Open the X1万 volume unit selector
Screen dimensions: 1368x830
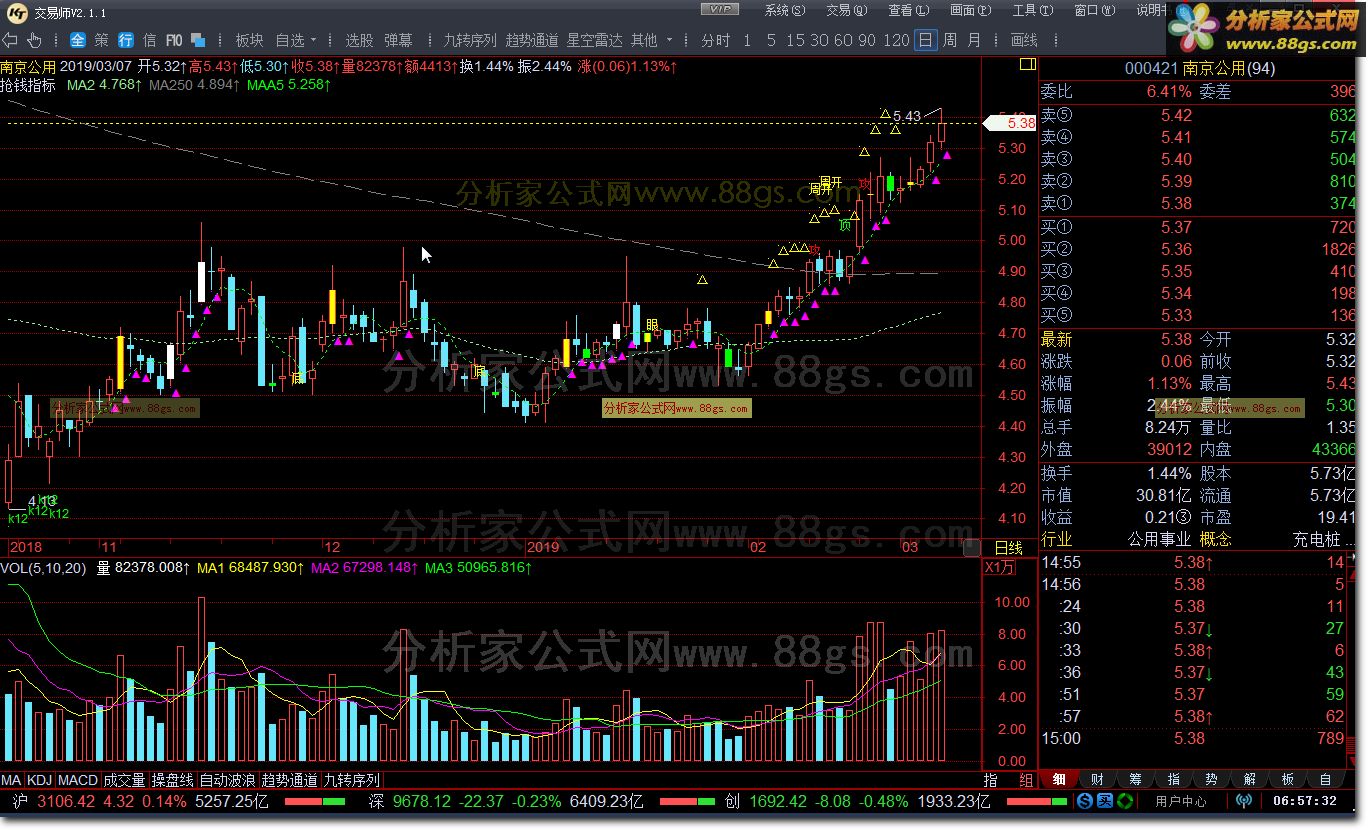click(1000, 568)
